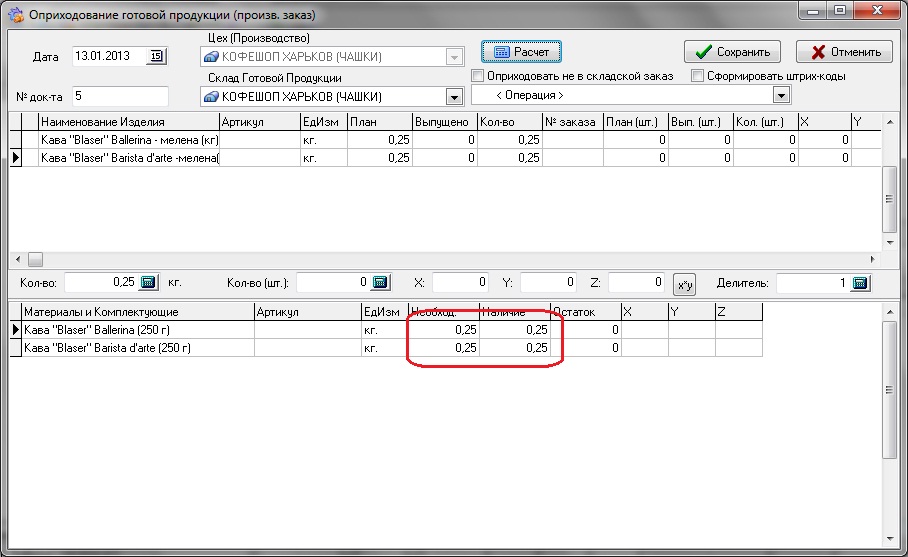
Task: Cancel using the Отменить button
Action: pos(844,52)
